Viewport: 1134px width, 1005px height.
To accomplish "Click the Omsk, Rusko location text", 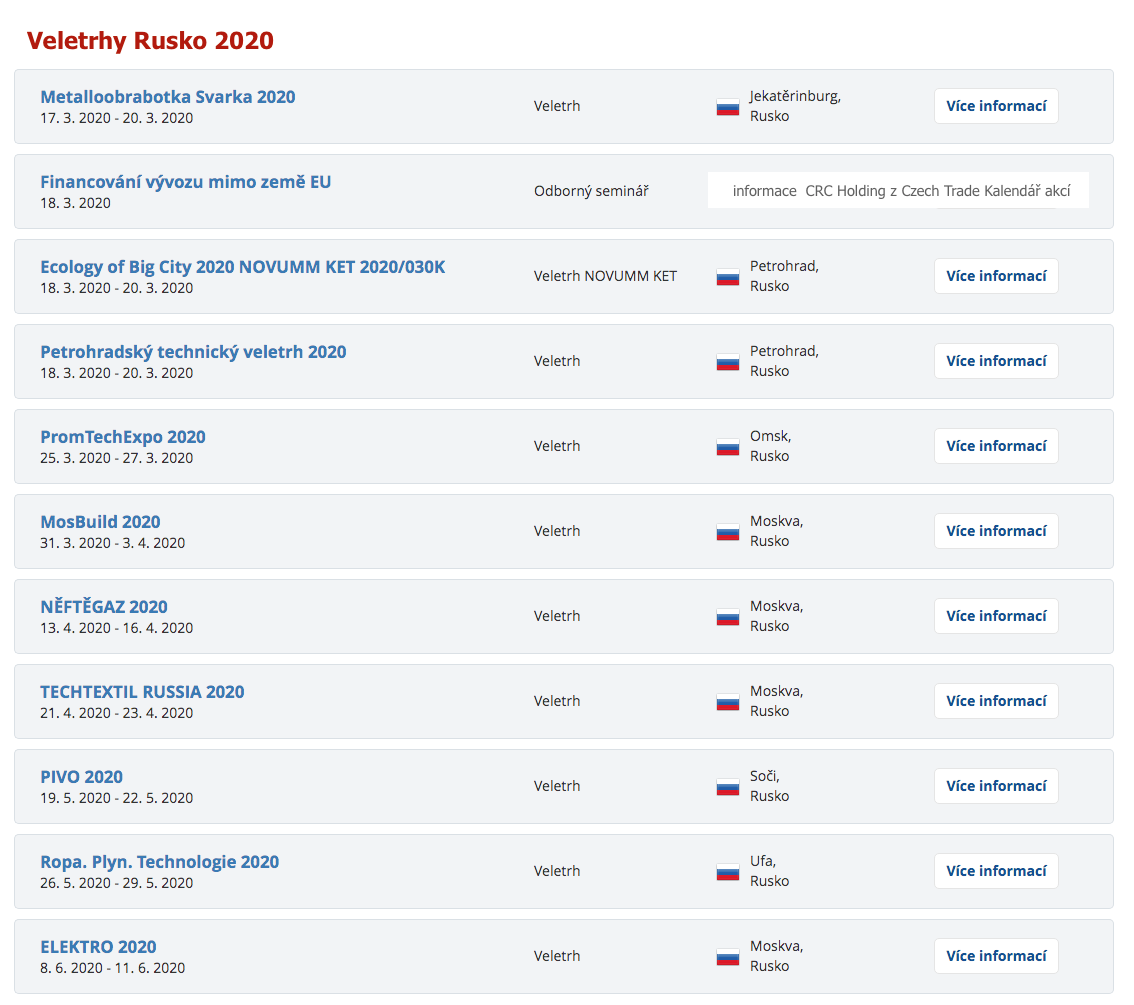I will (770, 446).
